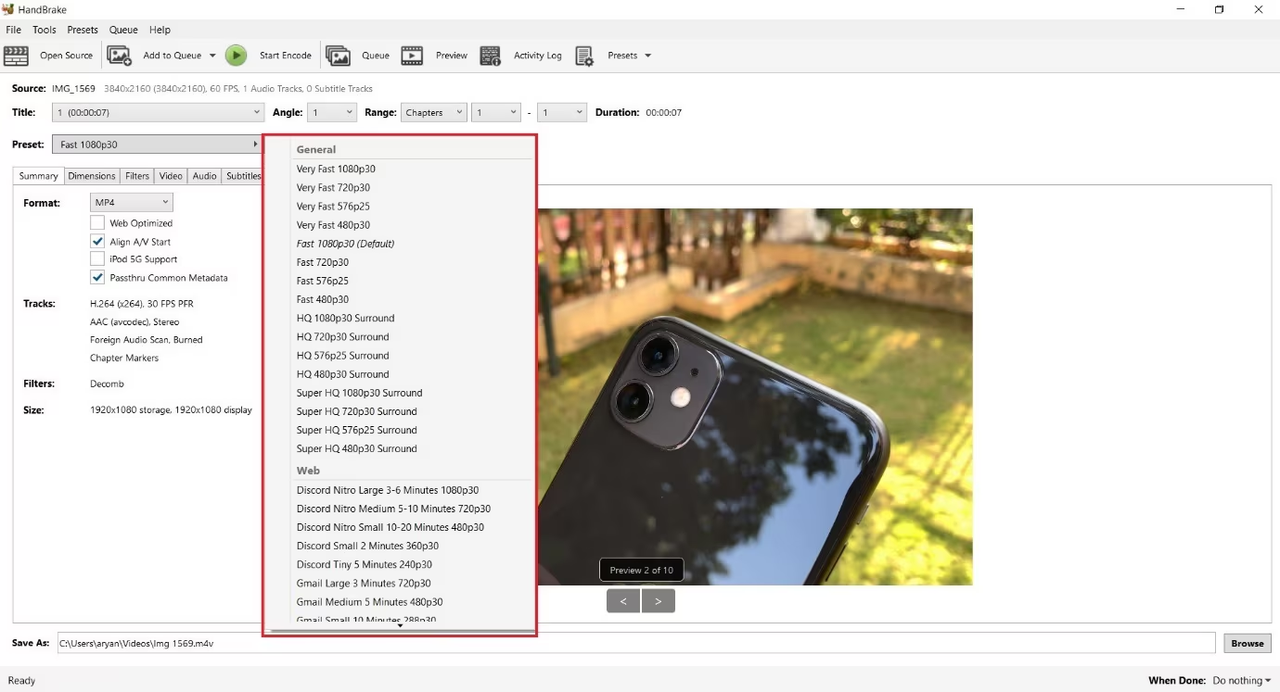
Task: Click the Save As file path field
Action: [x=635, y=643]
